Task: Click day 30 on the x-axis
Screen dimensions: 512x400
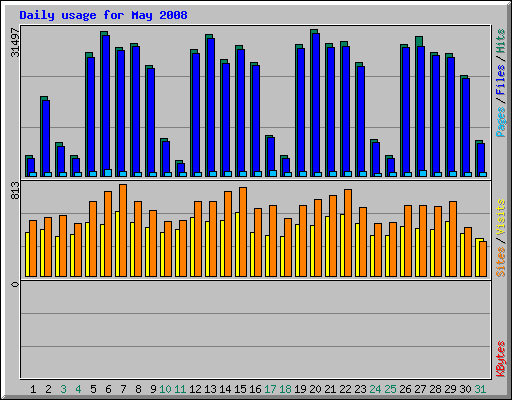Action: point(465,389)
